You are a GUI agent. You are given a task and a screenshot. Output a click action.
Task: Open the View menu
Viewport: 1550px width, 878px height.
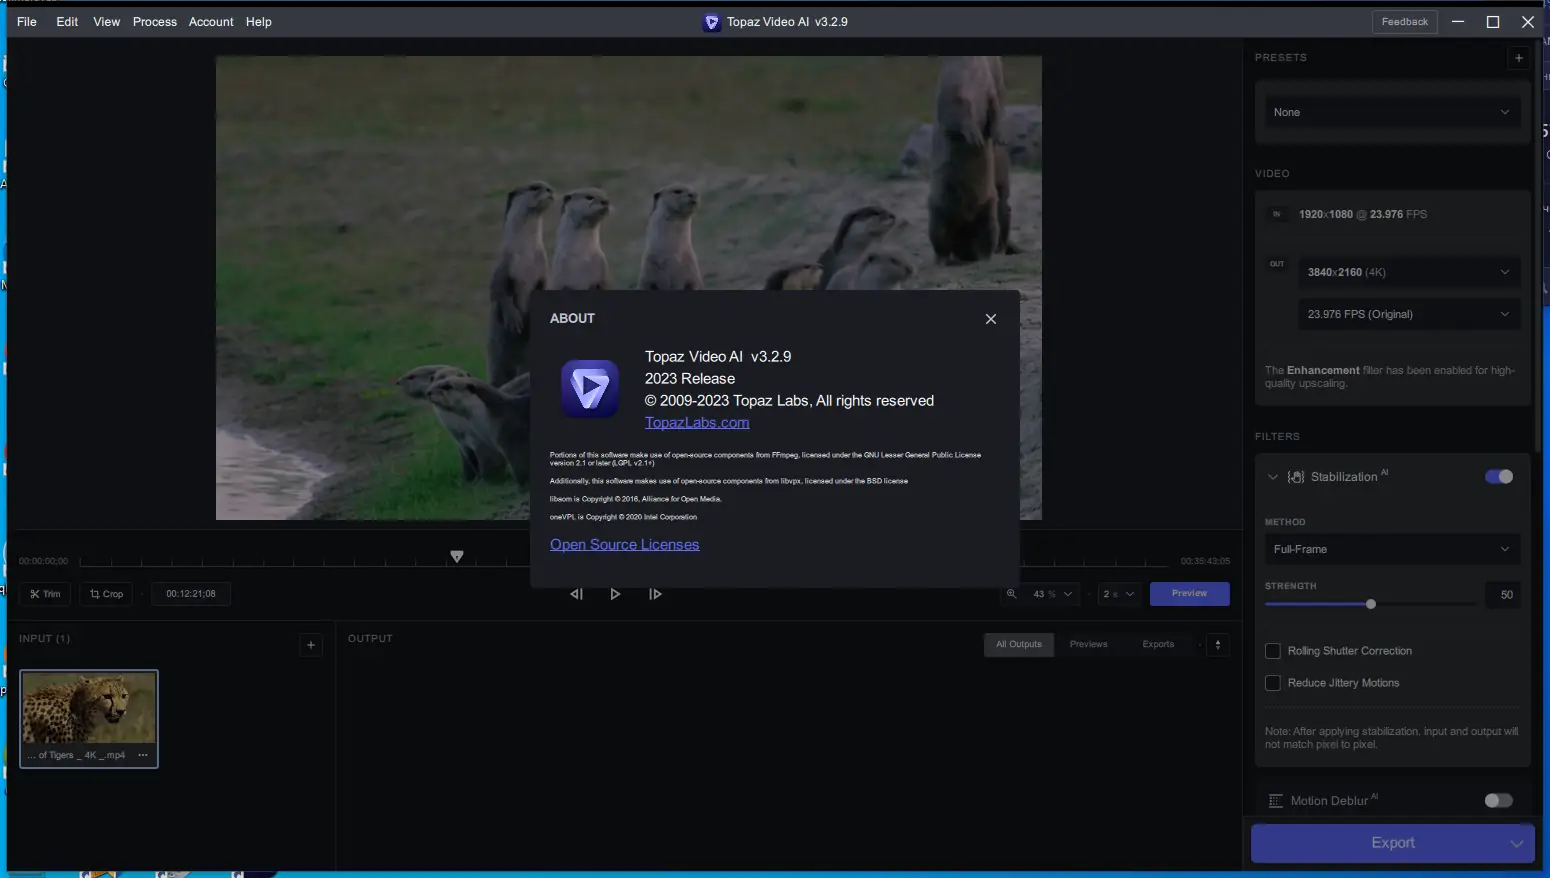107,22
